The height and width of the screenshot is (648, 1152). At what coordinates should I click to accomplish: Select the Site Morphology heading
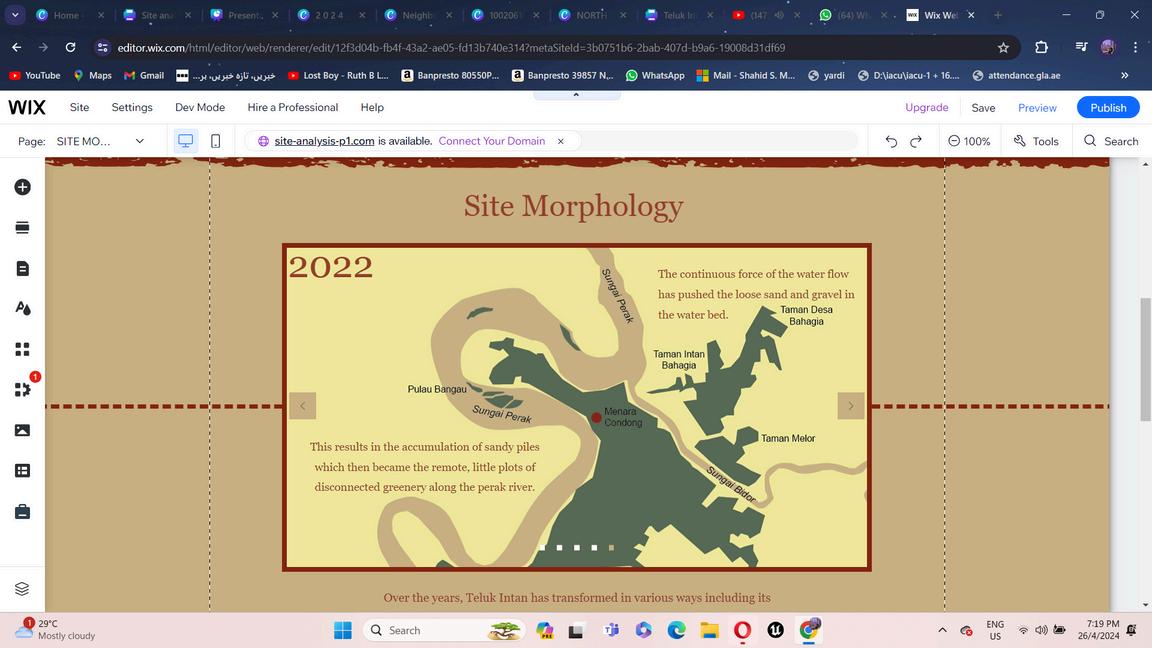tap(573, 206)
